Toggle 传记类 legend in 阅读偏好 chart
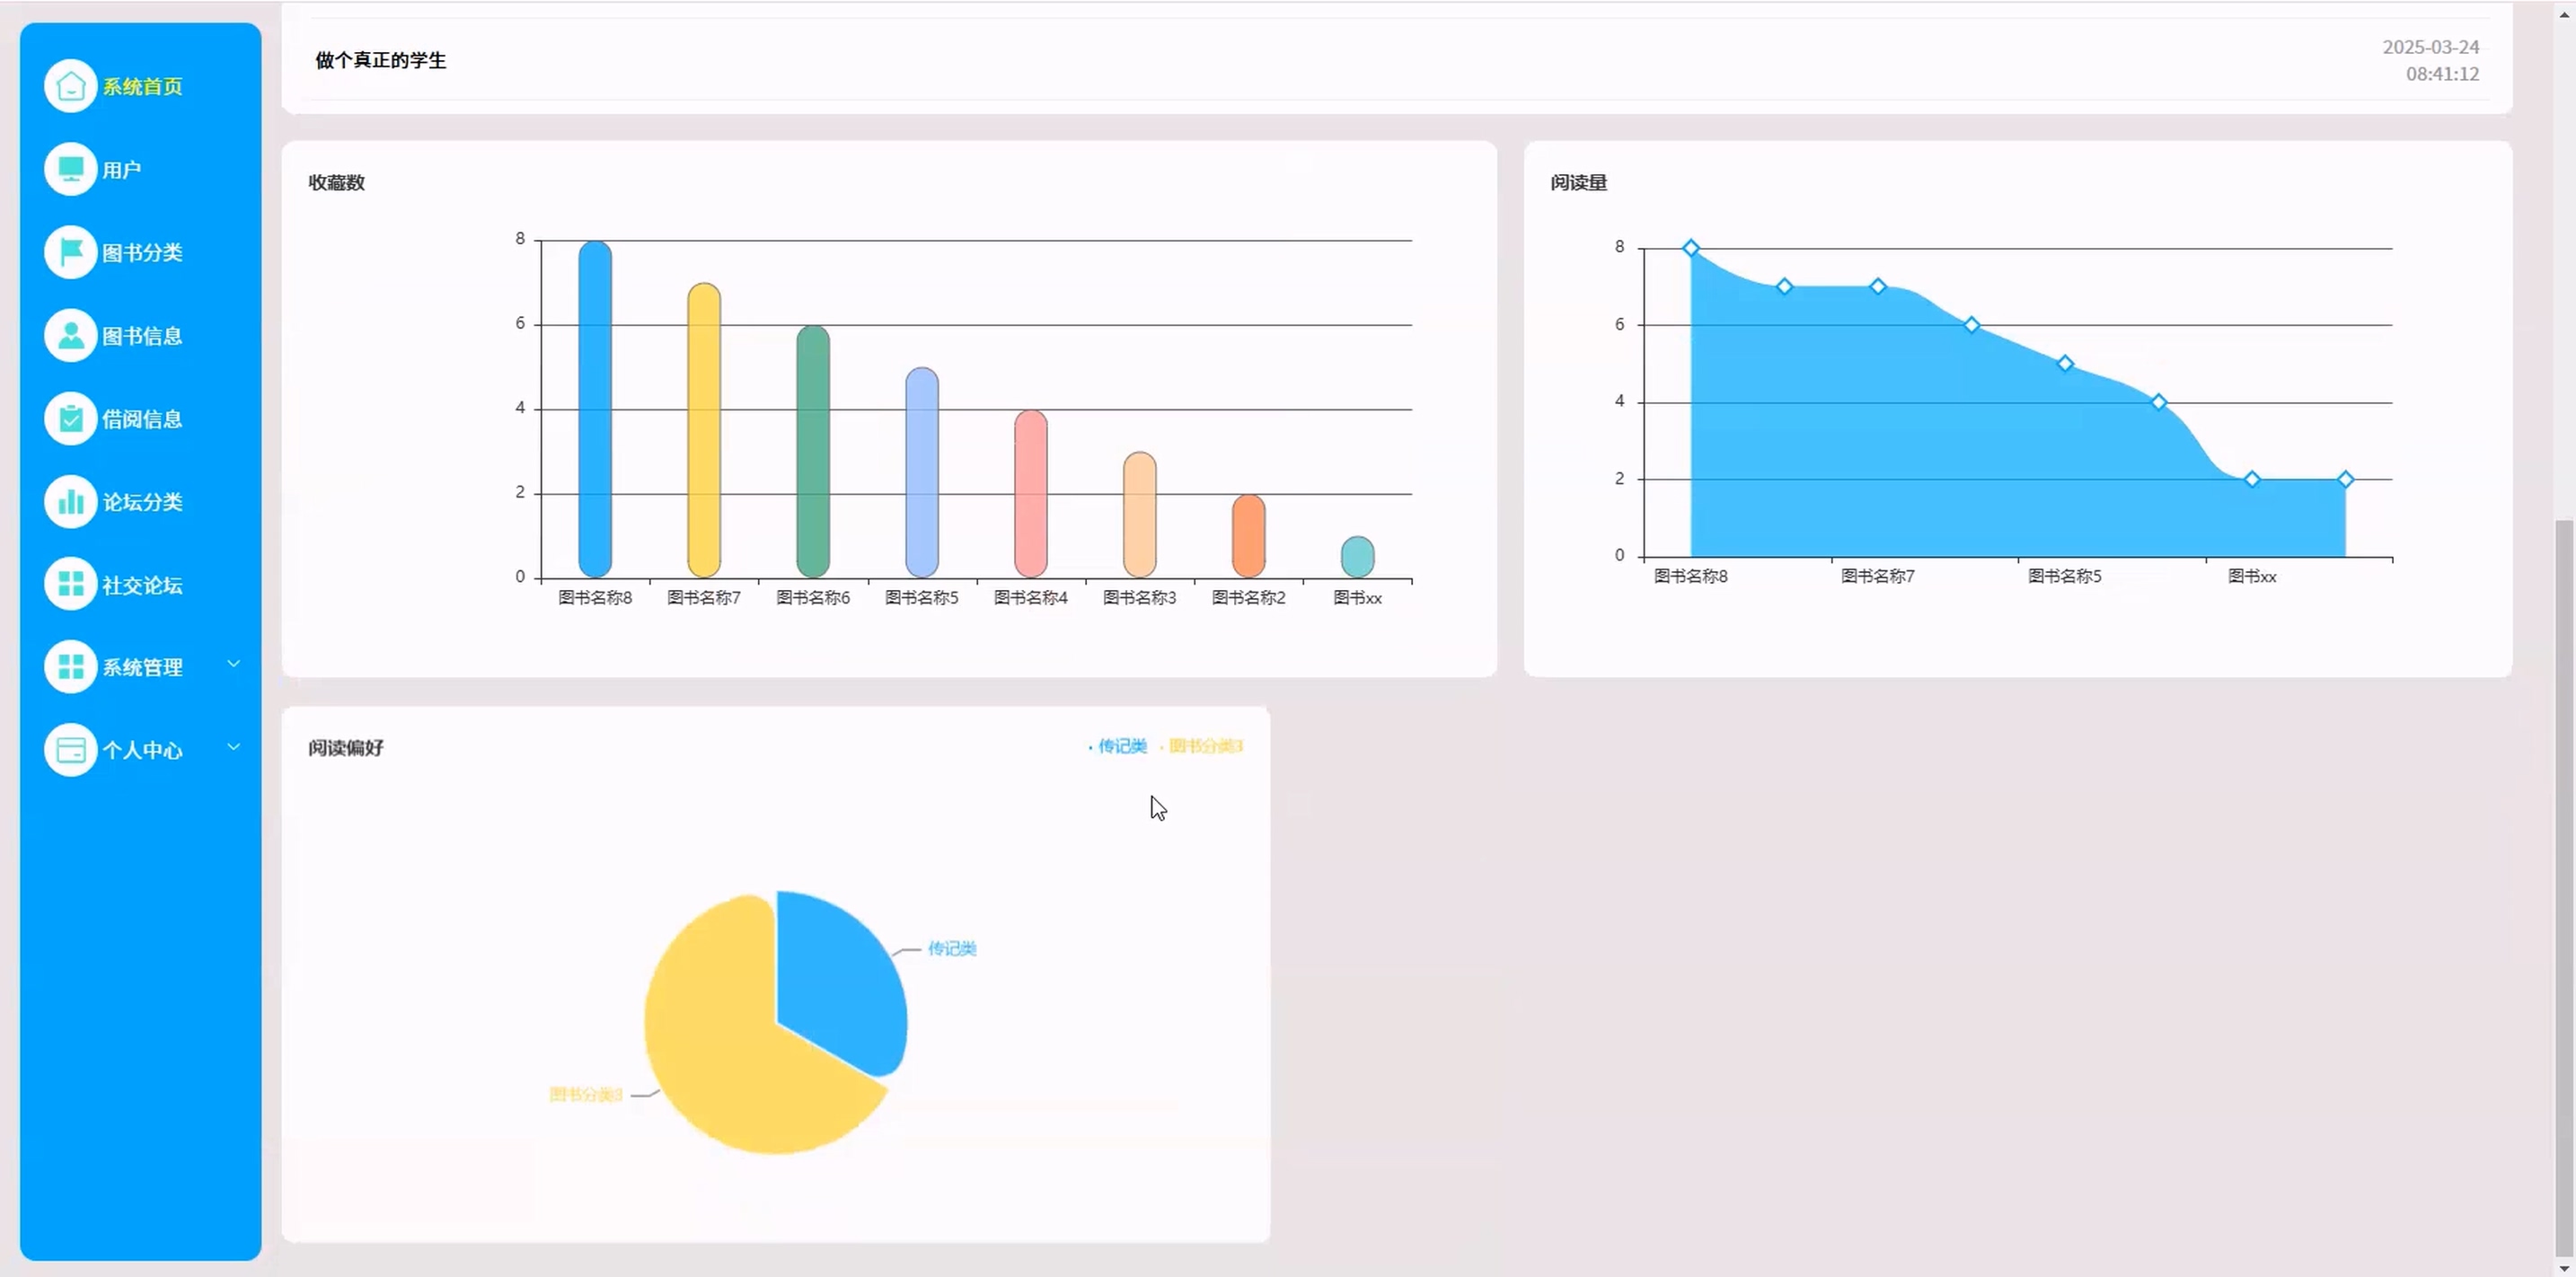The image size is (2576, 1277). pos(1121,746)
